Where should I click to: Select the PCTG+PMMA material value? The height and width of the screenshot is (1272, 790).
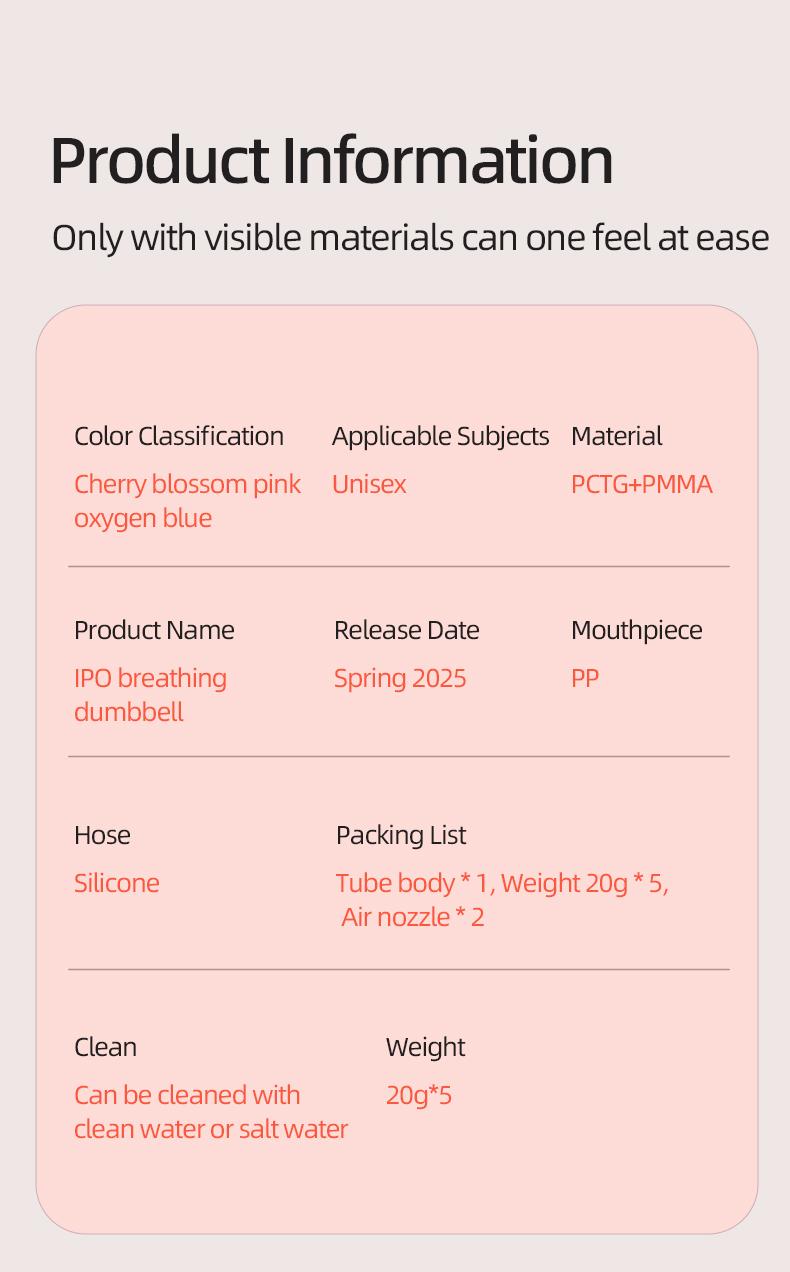[x=641, y=484]
